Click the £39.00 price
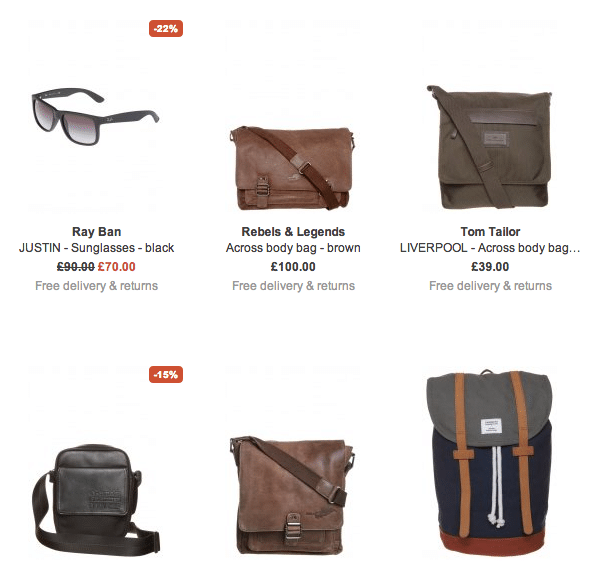Viewport: 595px width, 564px height. (490, 267)
